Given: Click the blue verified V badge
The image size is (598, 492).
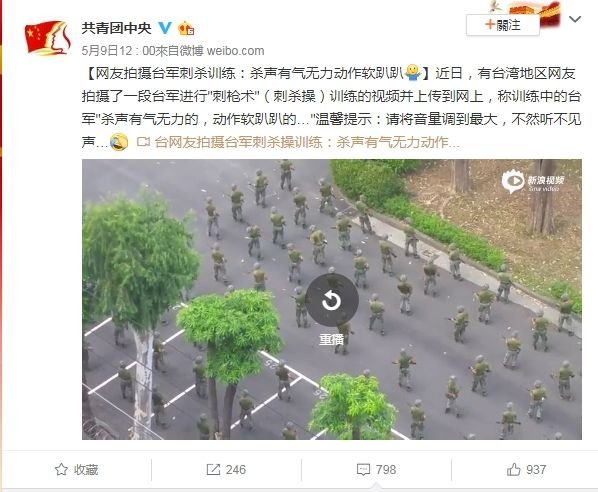Looking at the screenshot, I should click(165, 27).
